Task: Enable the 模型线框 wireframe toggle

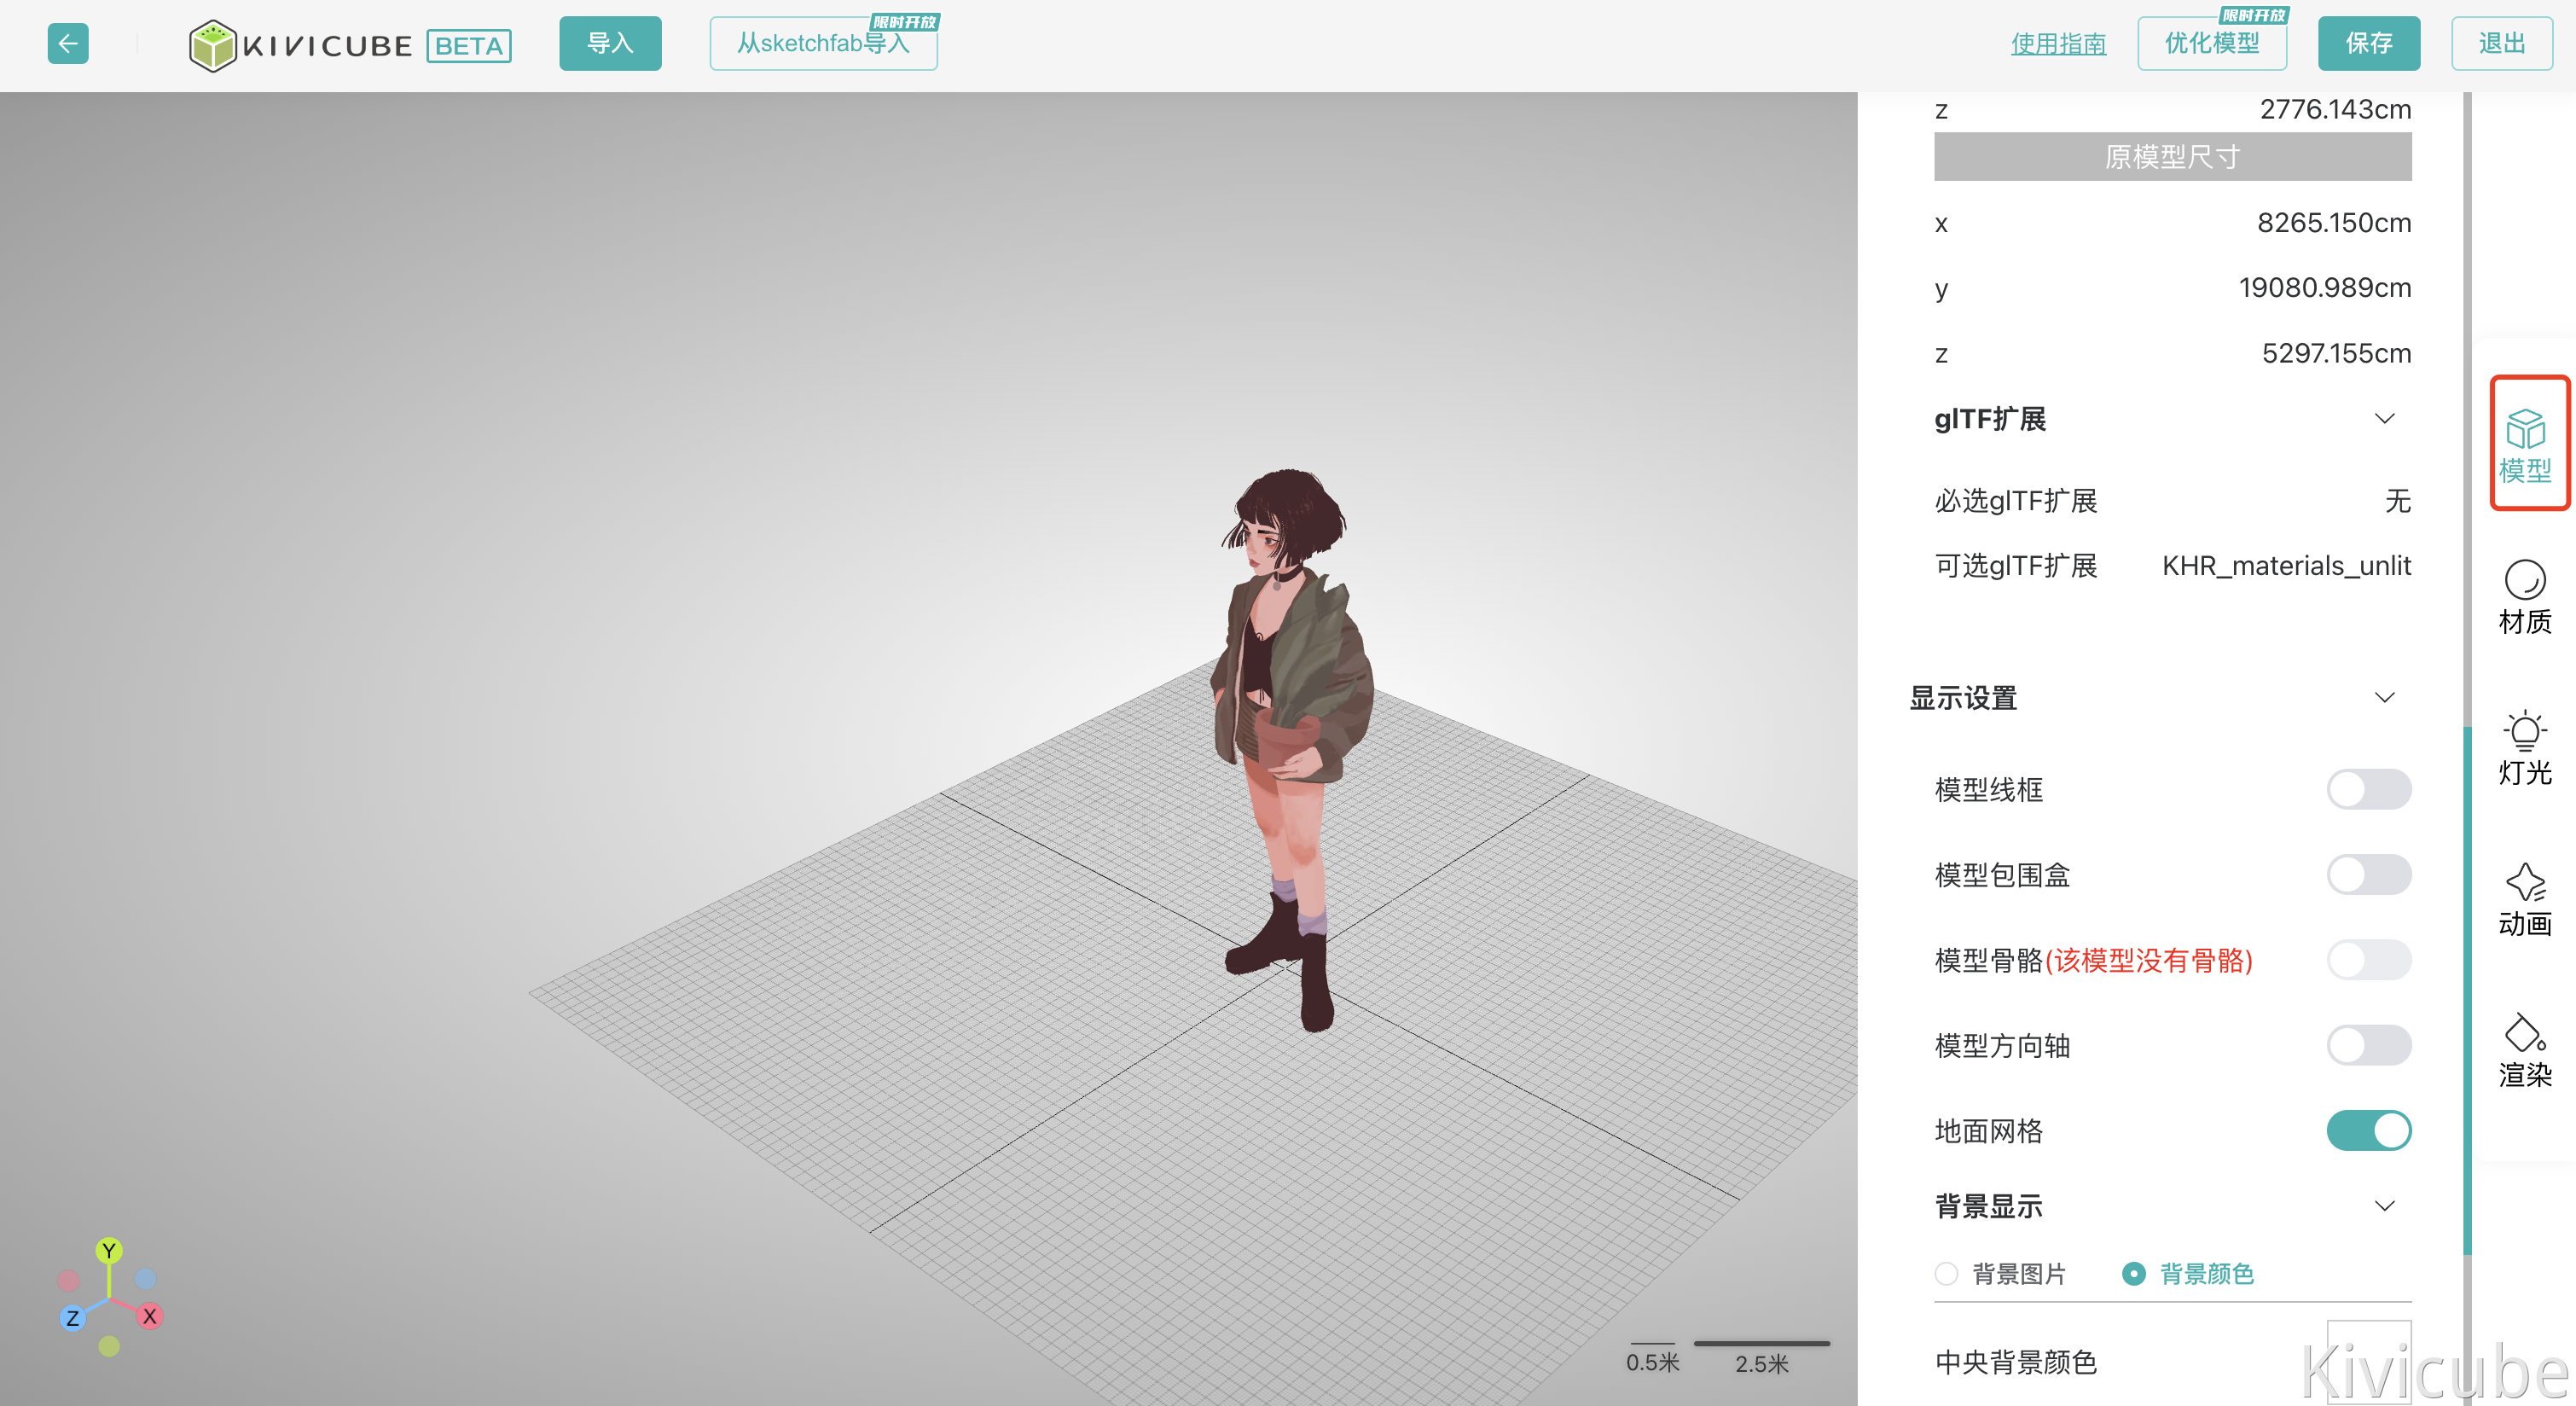Action: coord(2368,789)
